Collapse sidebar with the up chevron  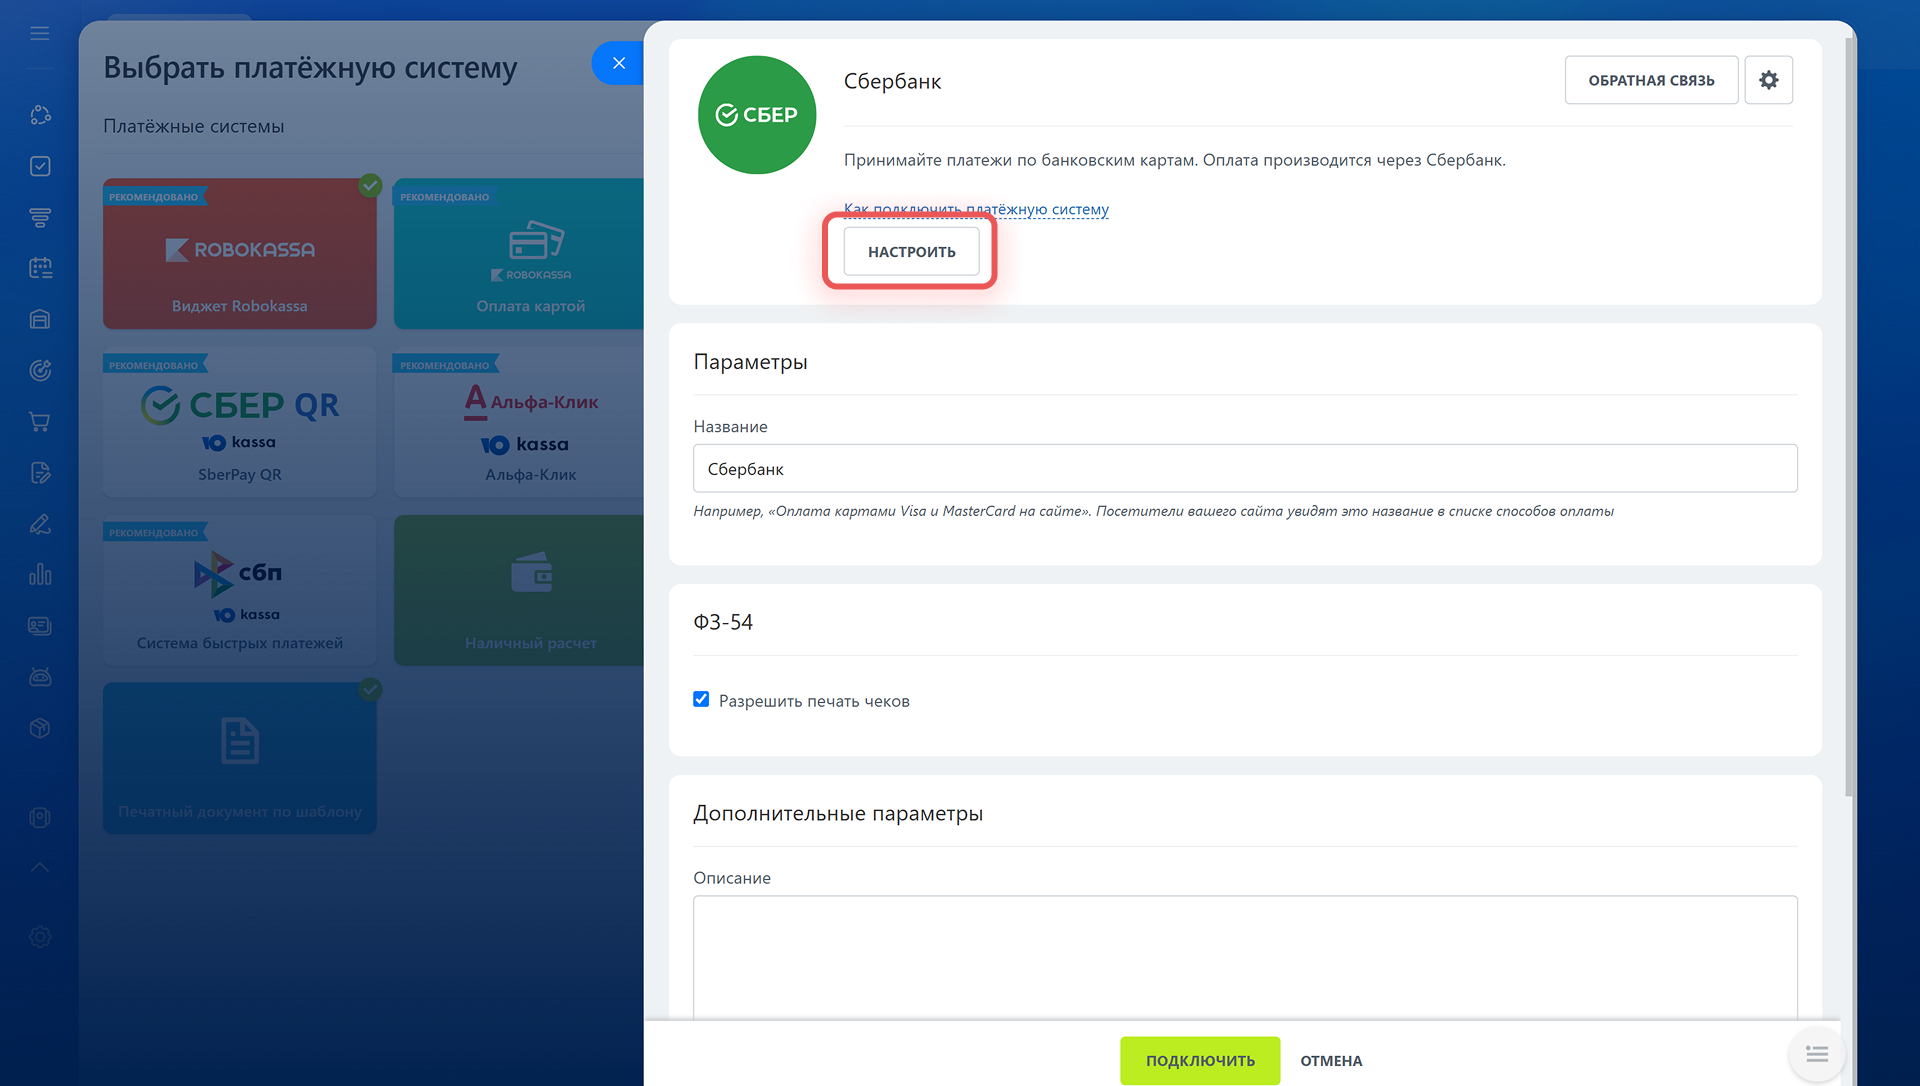click(40, 867)
